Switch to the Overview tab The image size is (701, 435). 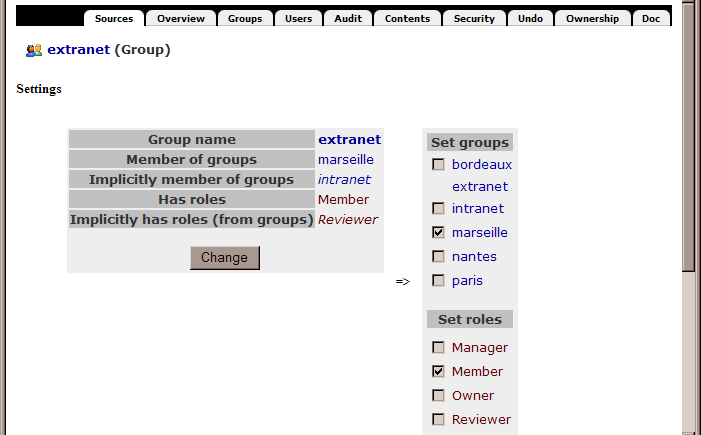pos(181,18)
